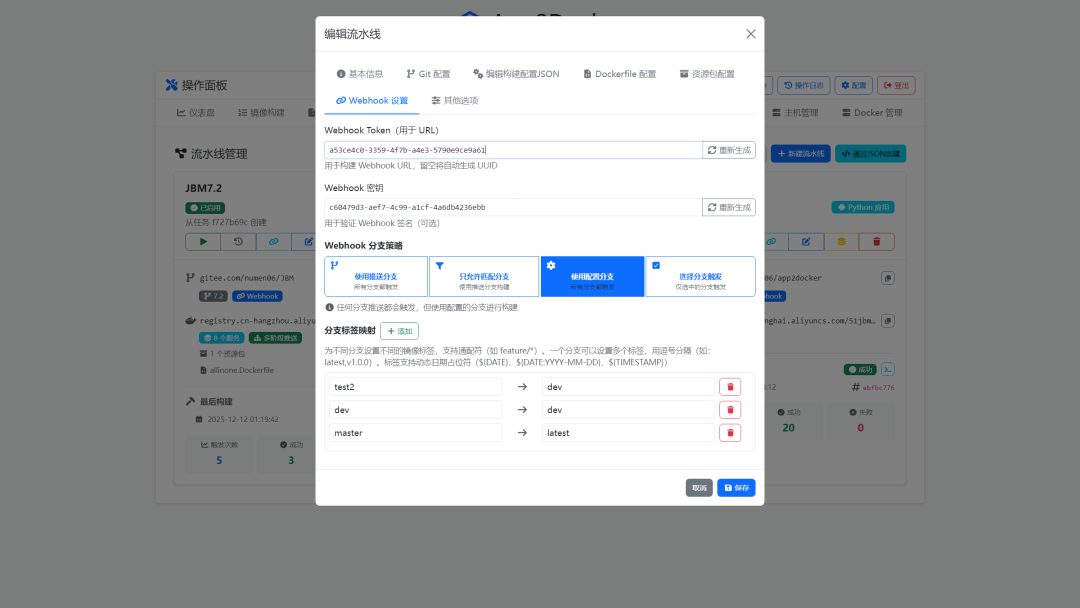The height and width of the screenshot is (608, 1080).
Task: Switch to the Dockerfile 配置 tab
Action: [619, 73]
